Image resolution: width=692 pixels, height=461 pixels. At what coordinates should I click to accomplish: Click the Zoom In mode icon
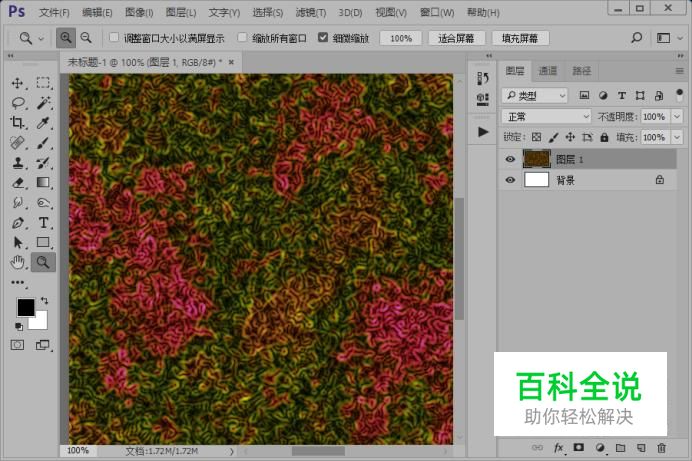click(x=66, y=38)
